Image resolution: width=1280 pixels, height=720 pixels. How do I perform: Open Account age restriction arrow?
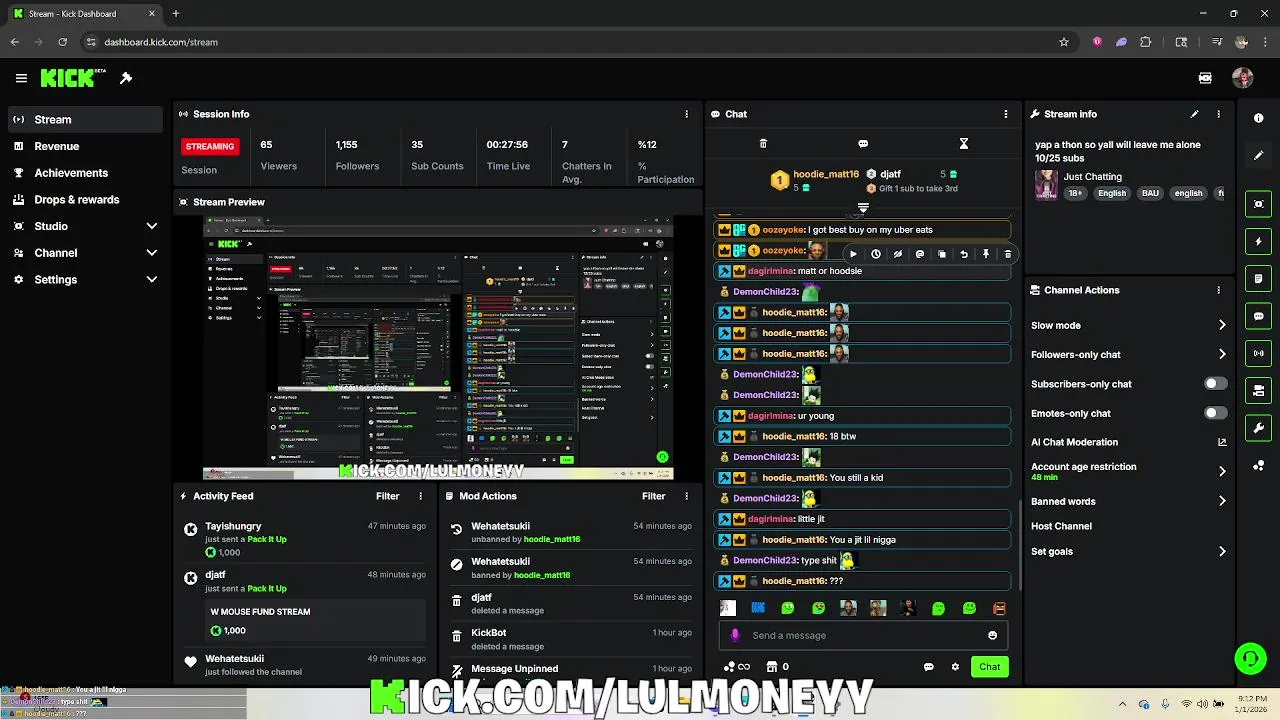[1222, 471]
